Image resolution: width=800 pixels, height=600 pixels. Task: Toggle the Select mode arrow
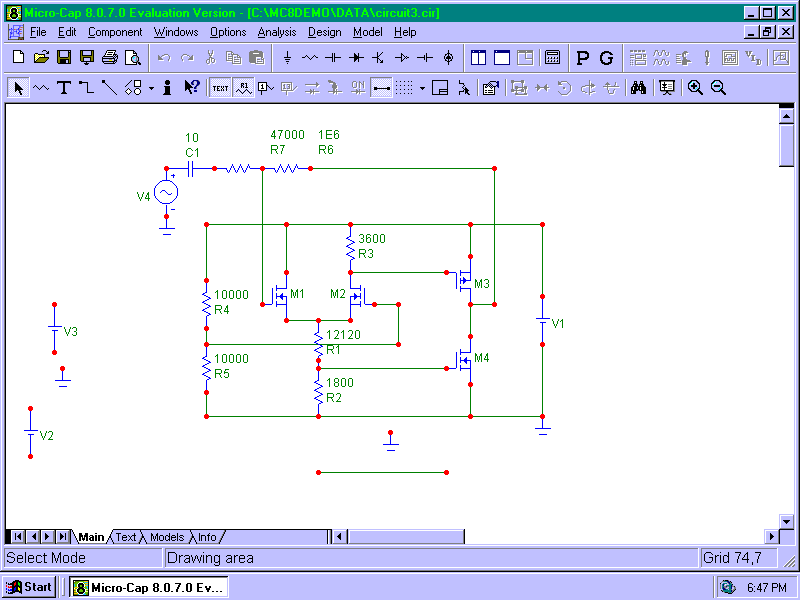click(18, 88)
